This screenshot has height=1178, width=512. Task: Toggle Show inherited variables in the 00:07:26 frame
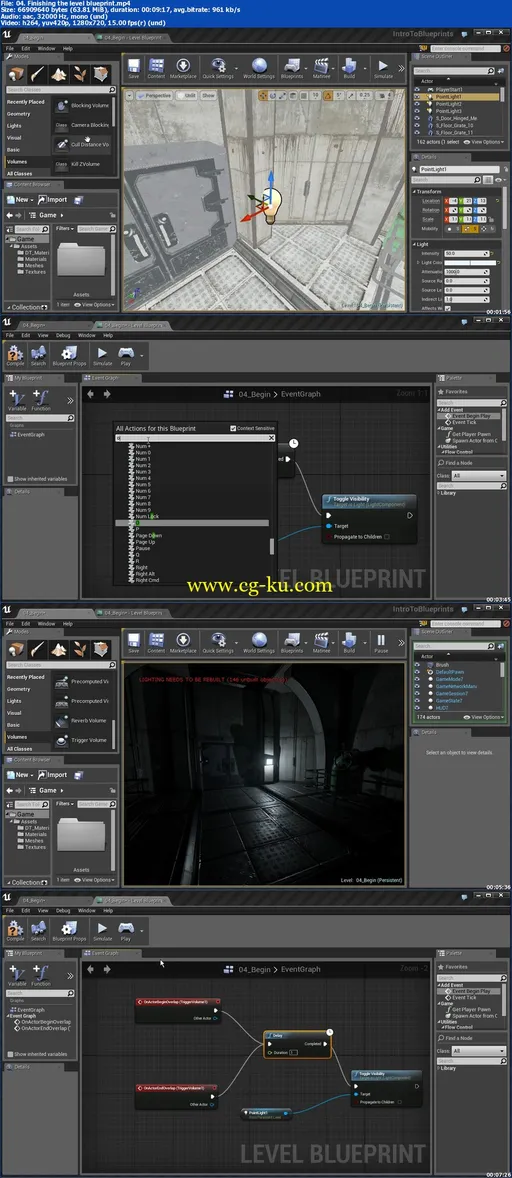click(x=10, y=1054)
